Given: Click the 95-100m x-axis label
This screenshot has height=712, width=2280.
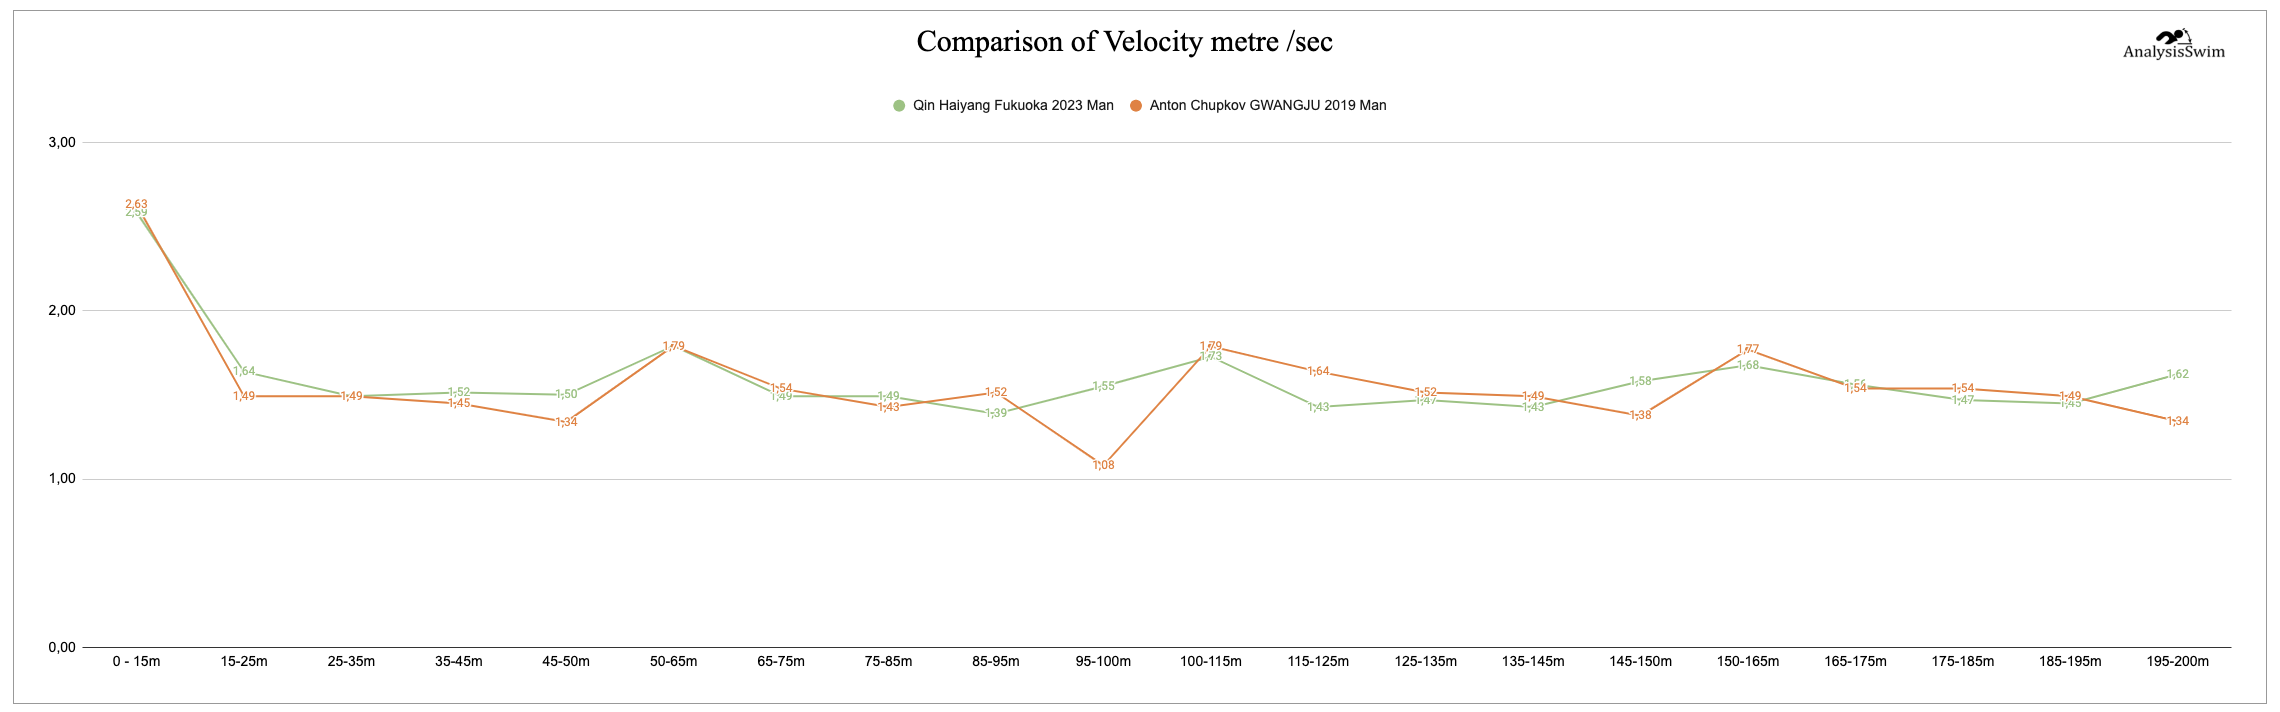Looking at the screenshot, I should pos(1103,661).
